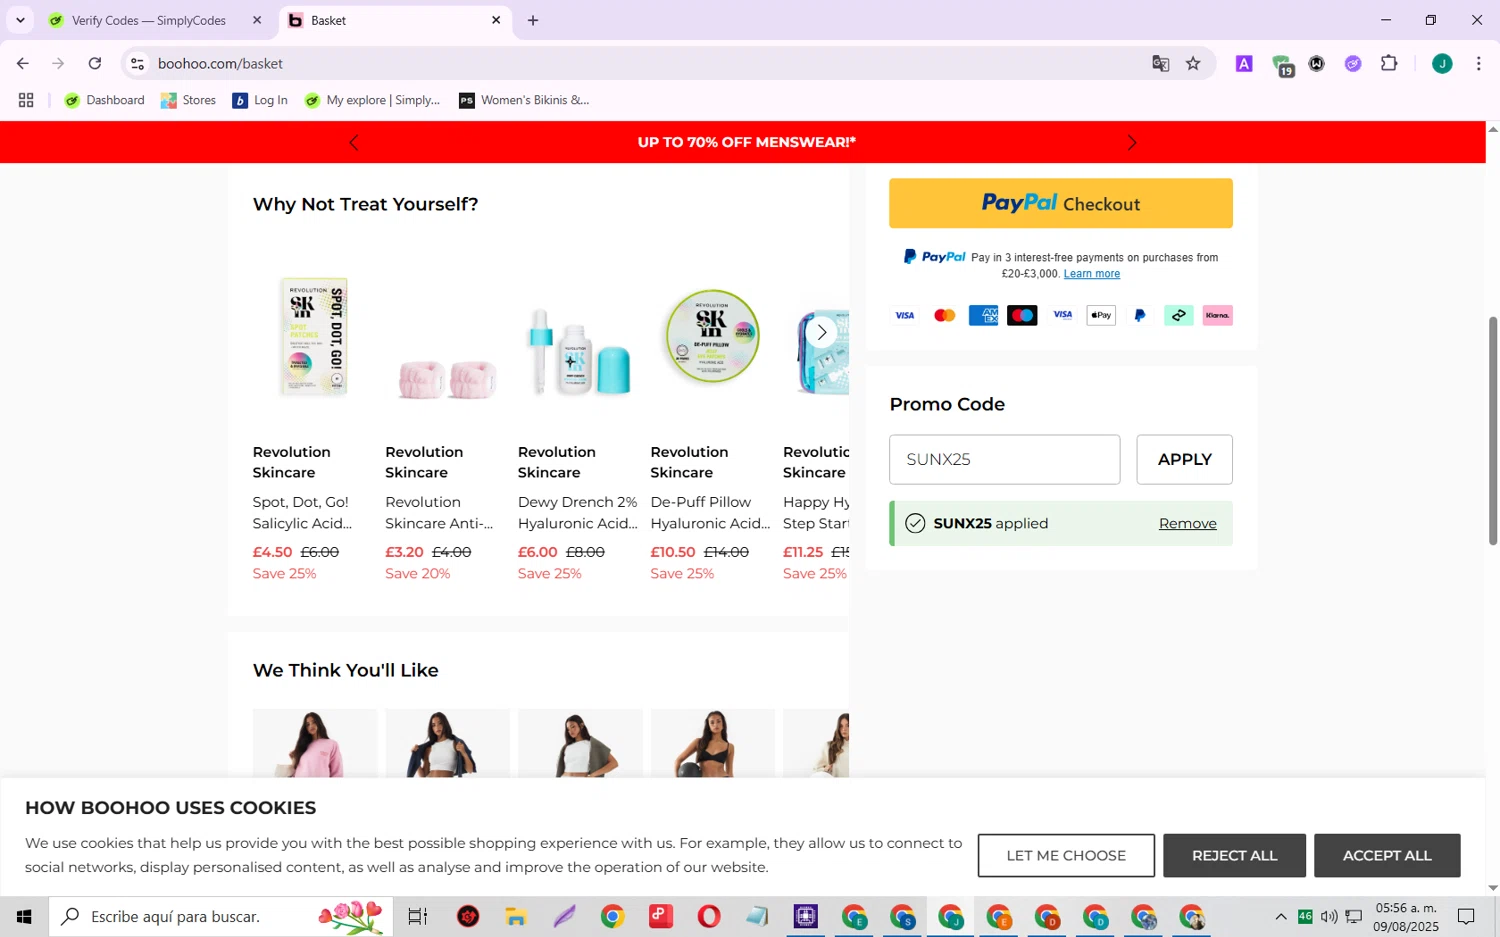Click the translate page icon

point(1160,63)
